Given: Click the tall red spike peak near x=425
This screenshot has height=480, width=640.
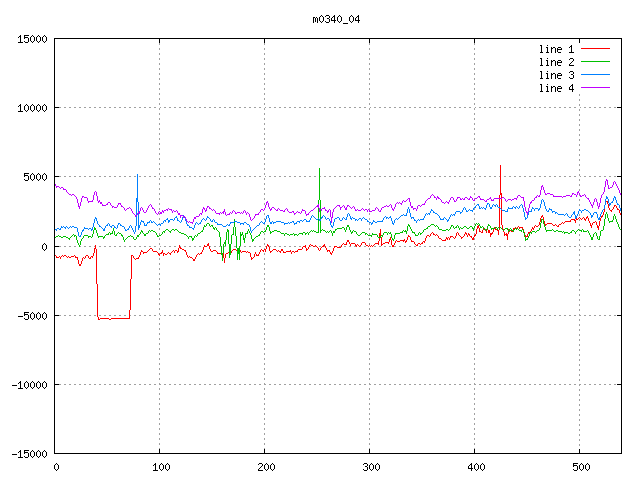Looking at the screenshot, I should click(x=500, y=166).
